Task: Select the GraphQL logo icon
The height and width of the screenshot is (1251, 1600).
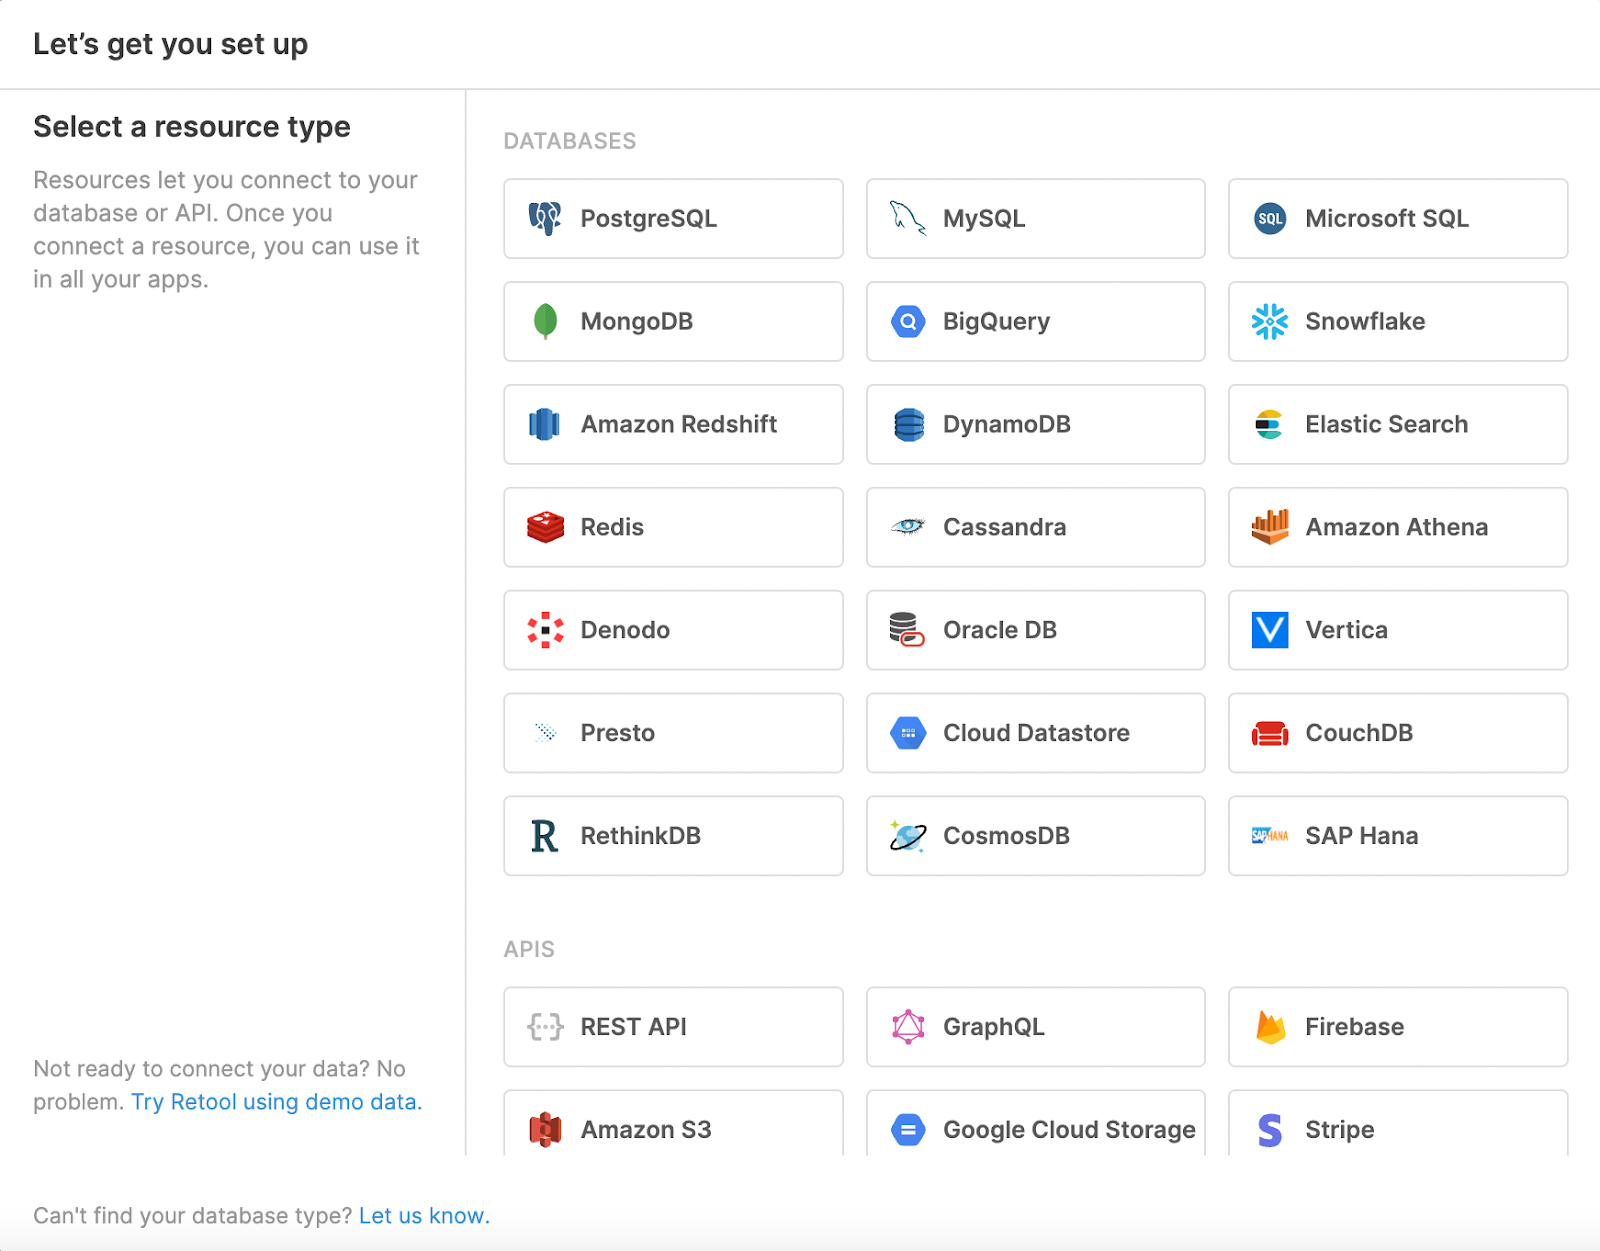Action: tap(908, 1027)
